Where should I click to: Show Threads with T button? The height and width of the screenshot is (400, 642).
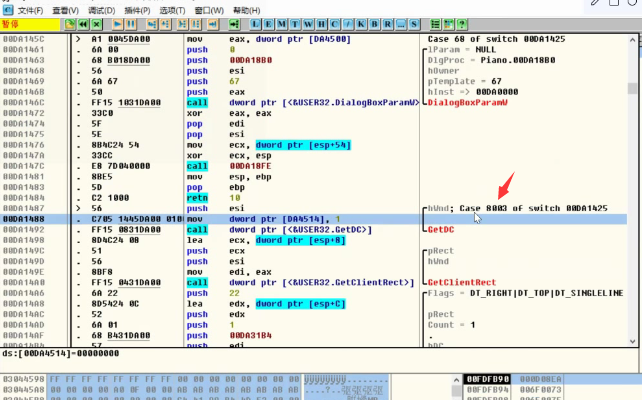point(295,25)
